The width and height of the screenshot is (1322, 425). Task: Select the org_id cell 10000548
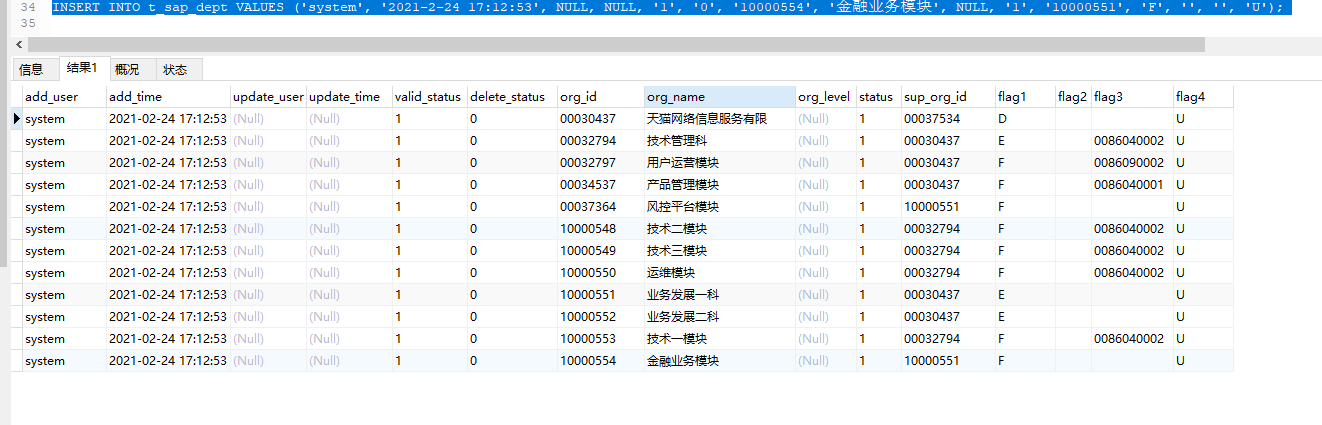600,229
